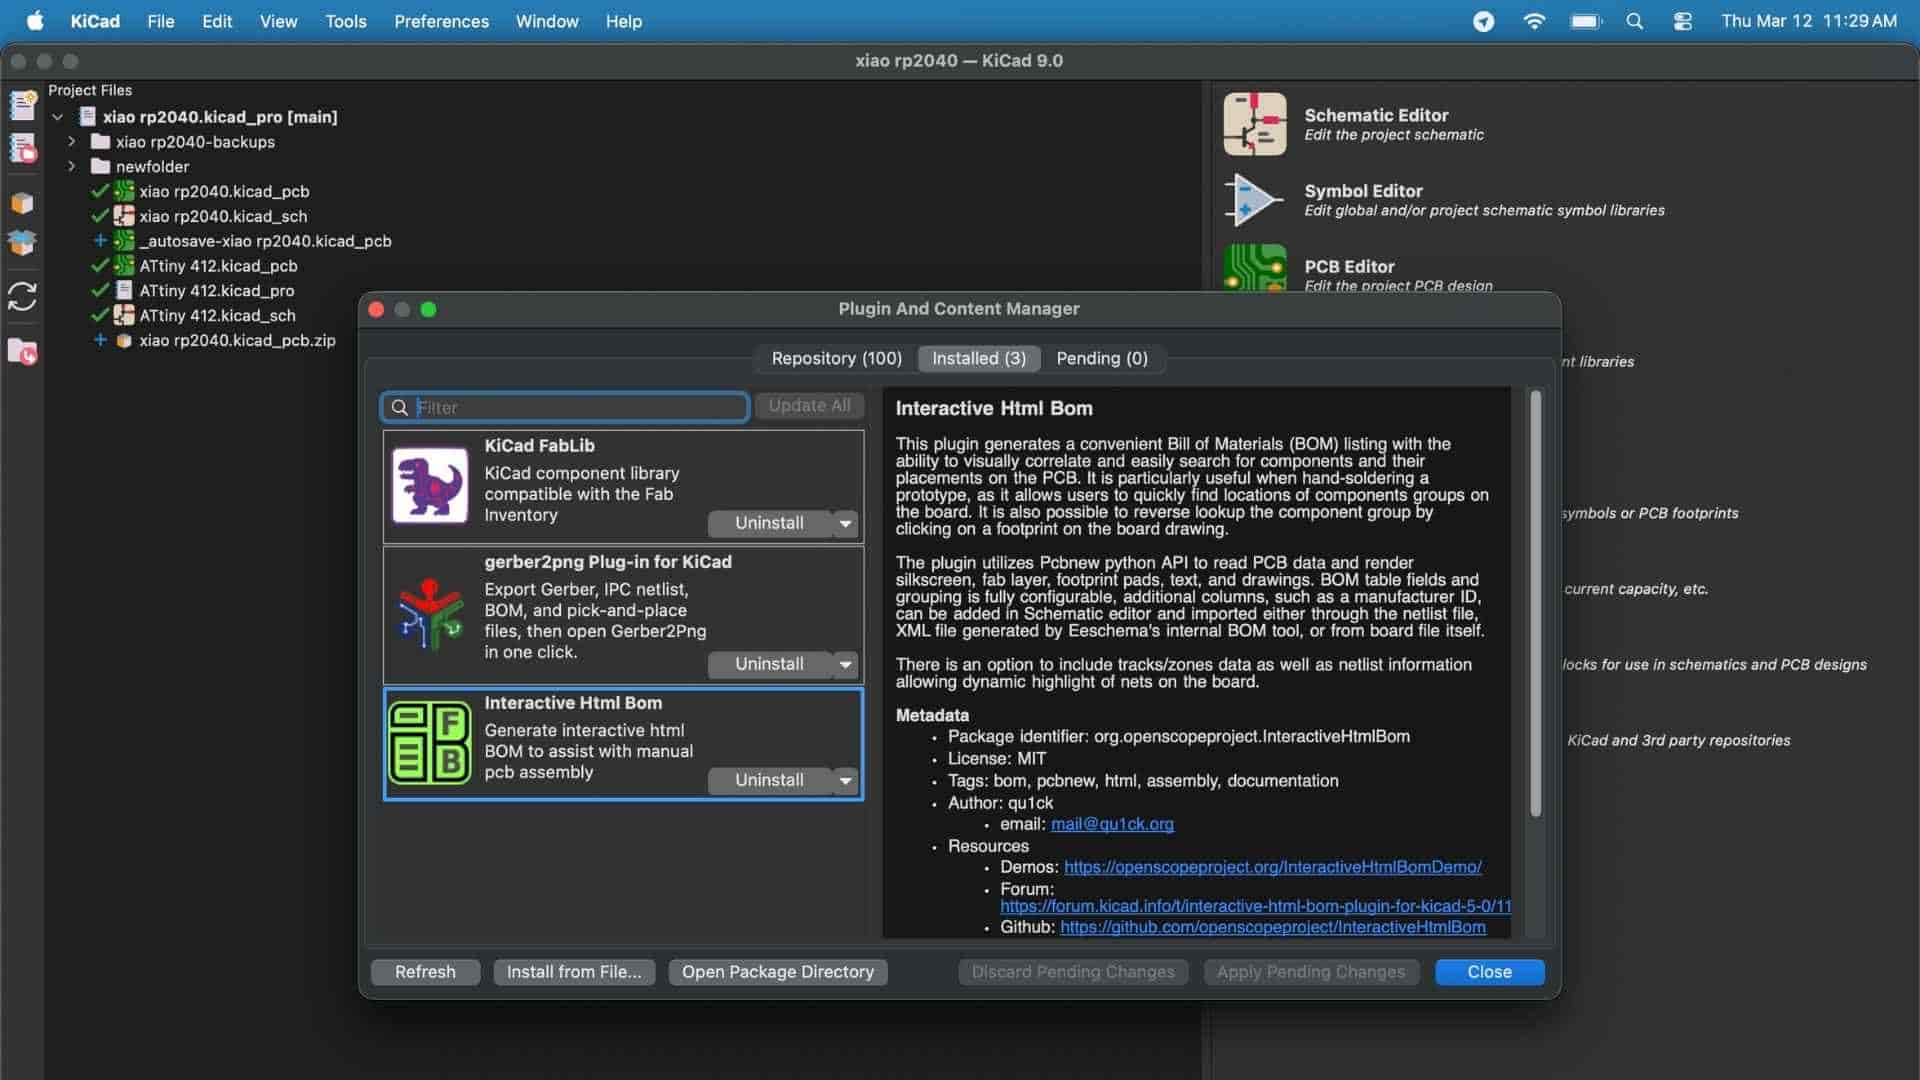
Task: Open dropdown arrow beside Interactive Html Bom Uninstall
Action: click(846, 780)
